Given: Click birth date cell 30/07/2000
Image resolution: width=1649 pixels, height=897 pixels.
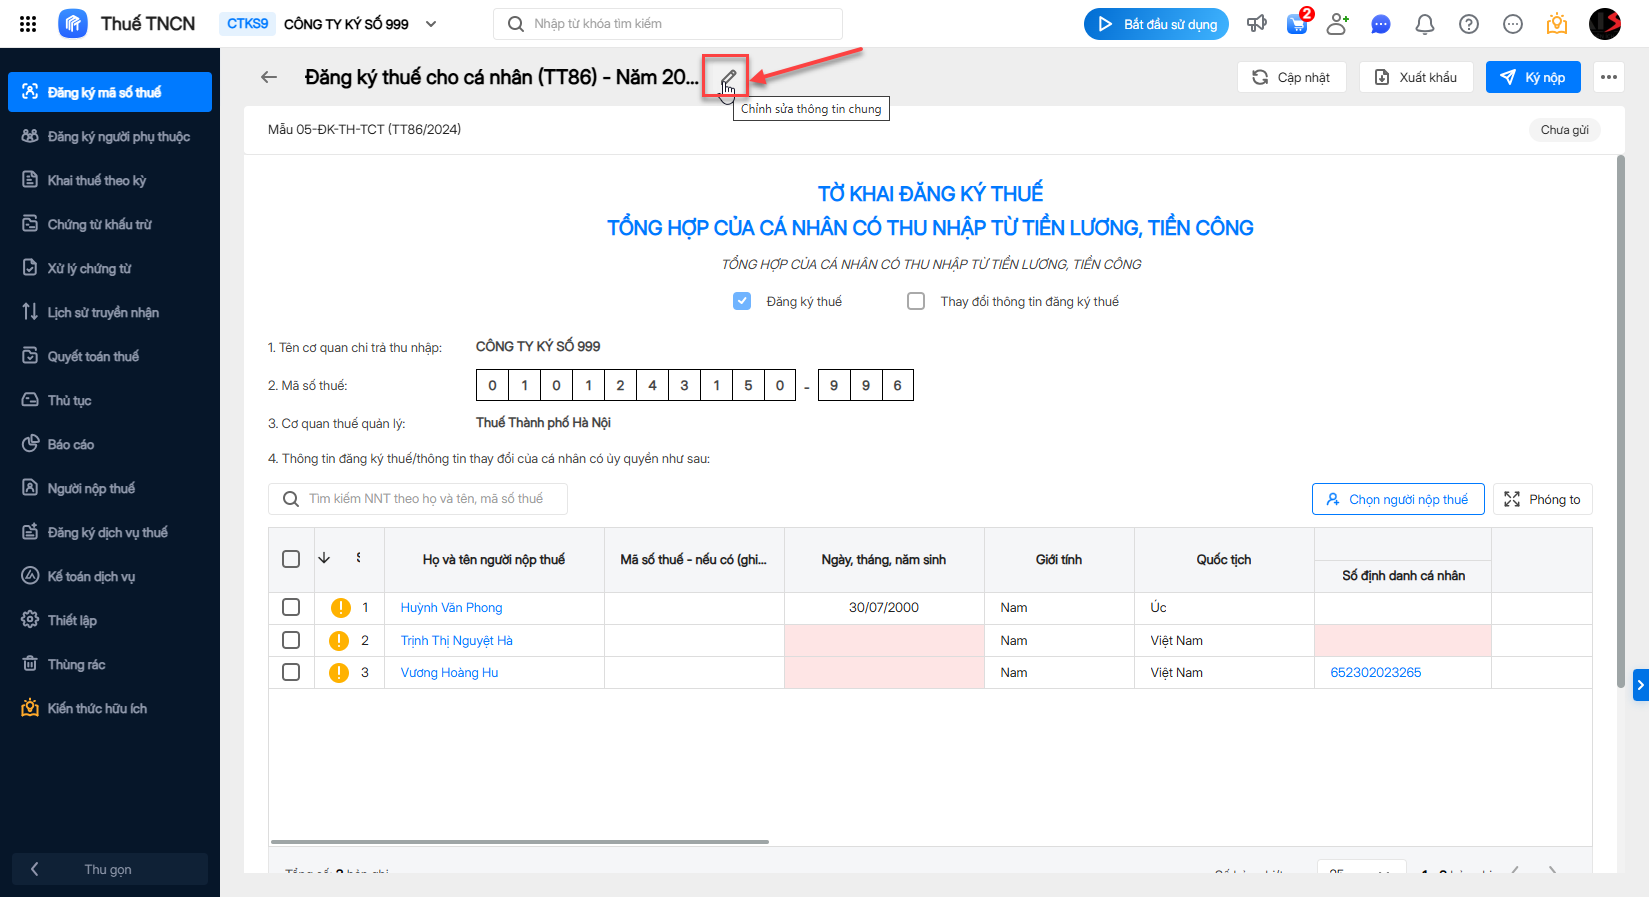Looking at the screenshot, I should [x=884, y=608].
